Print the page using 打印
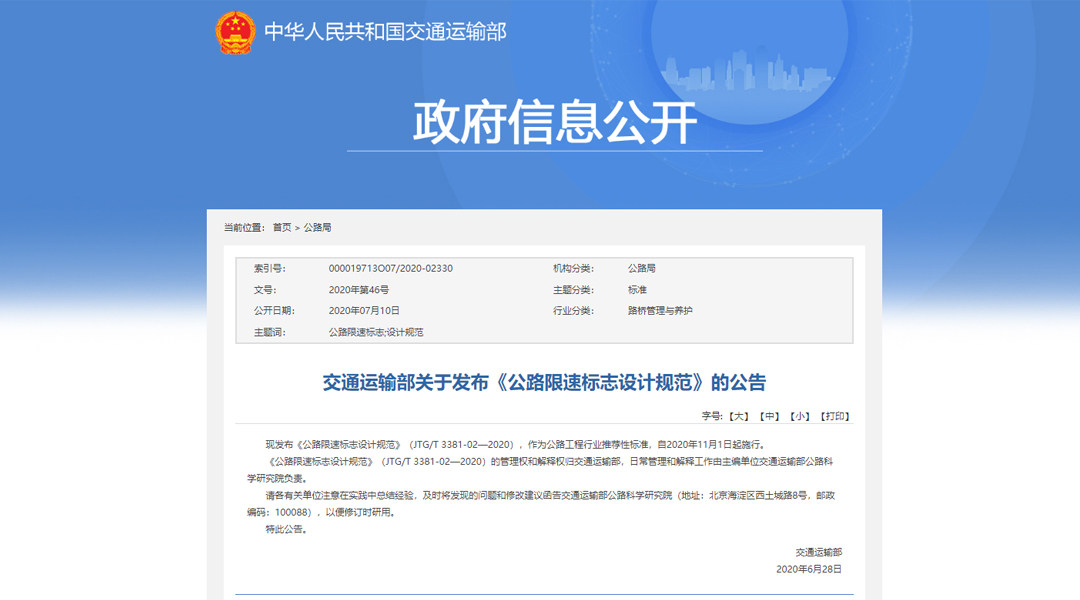Viewport: 1080px width, 600px height. (834, 416)
